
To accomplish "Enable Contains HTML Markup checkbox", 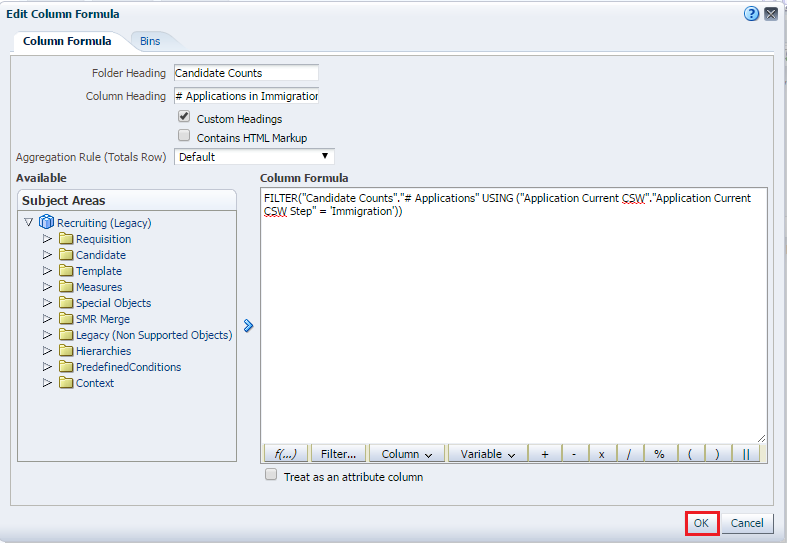I will 184,135.
